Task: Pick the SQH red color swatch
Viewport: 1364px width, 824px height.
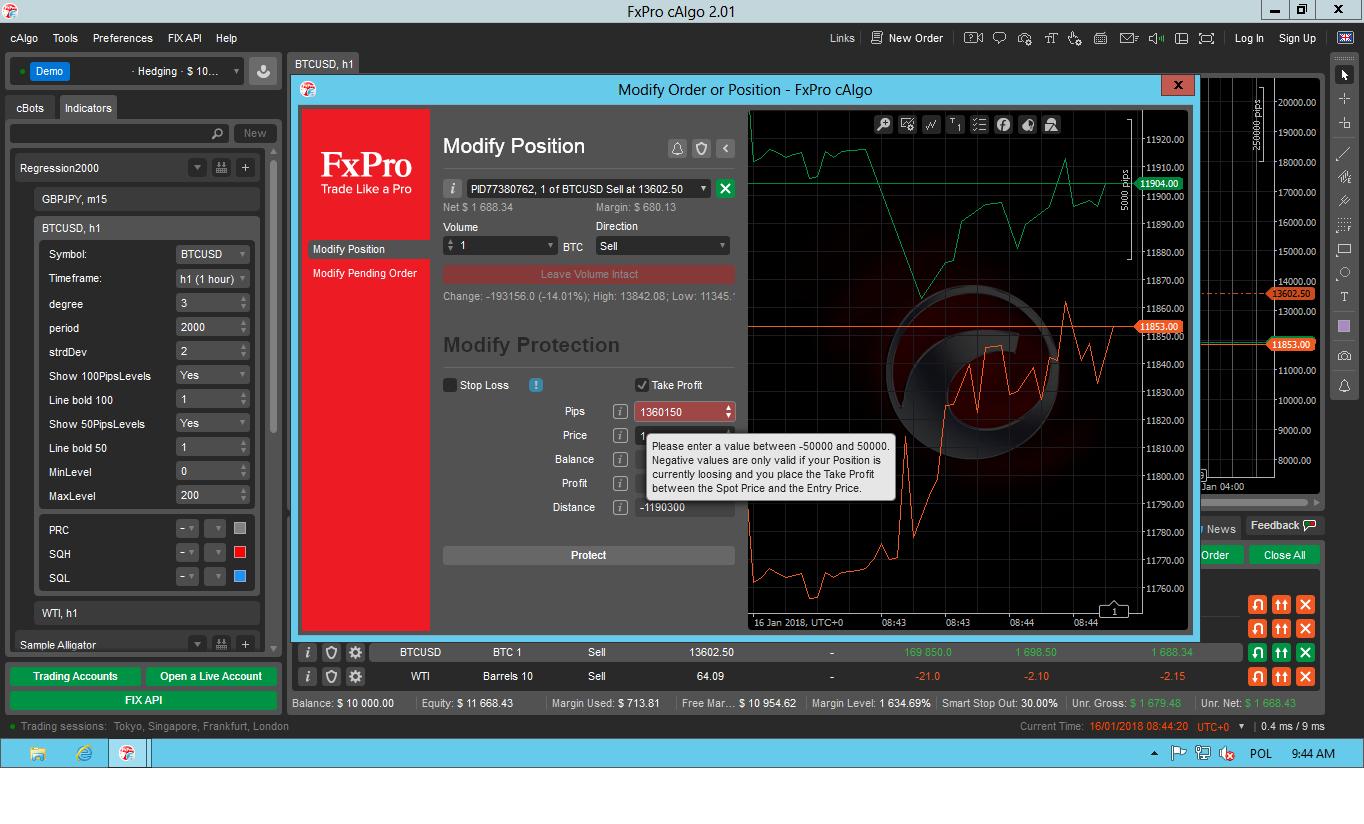Action: pyautogui.click(x=240, y=552)
